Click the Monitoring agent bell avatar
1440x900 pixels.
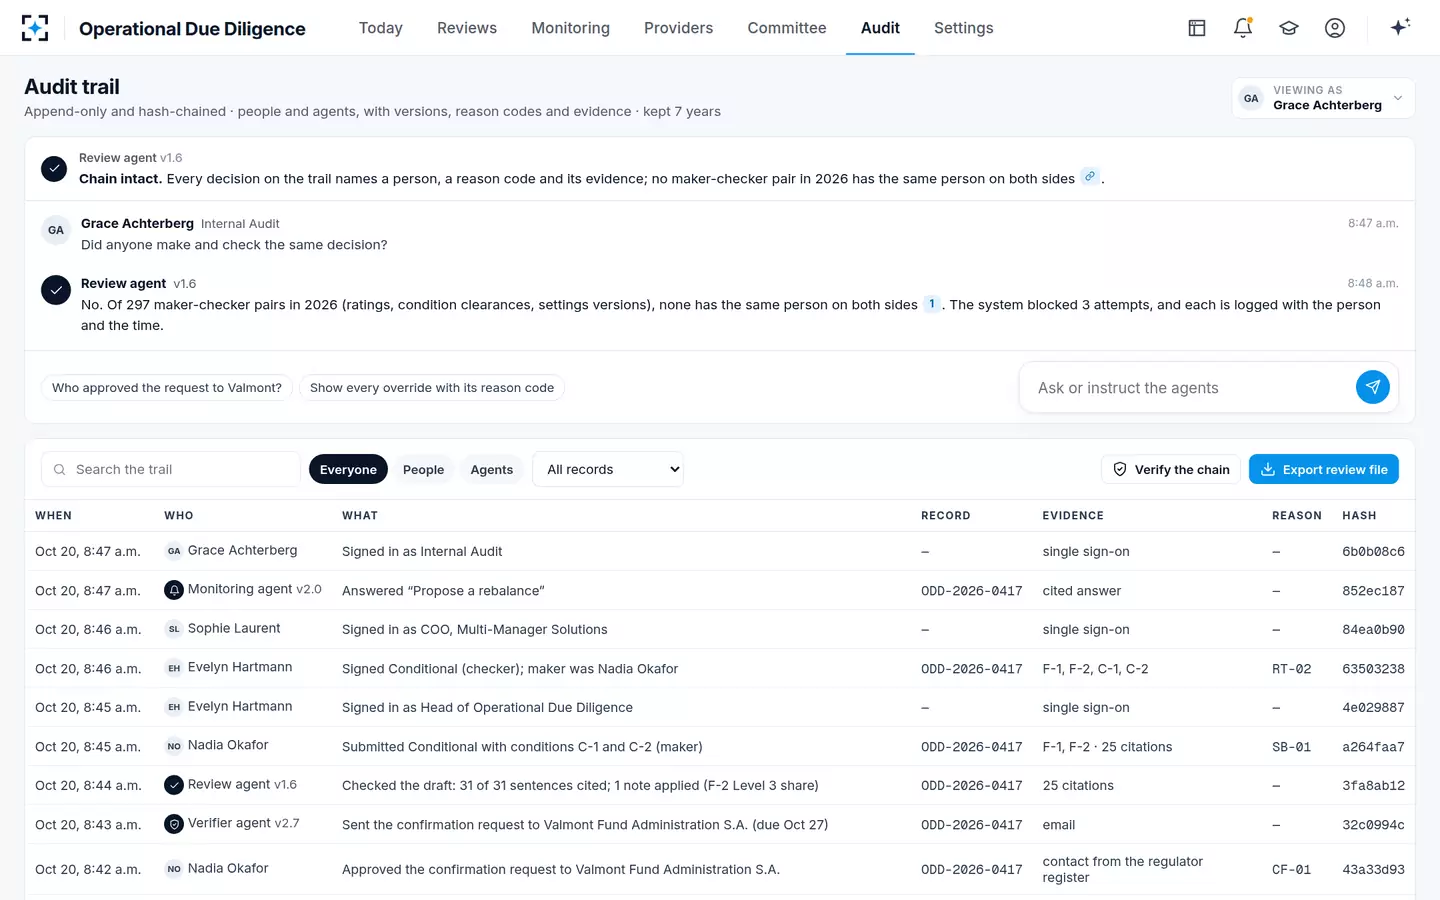click(x=174, y=590)
